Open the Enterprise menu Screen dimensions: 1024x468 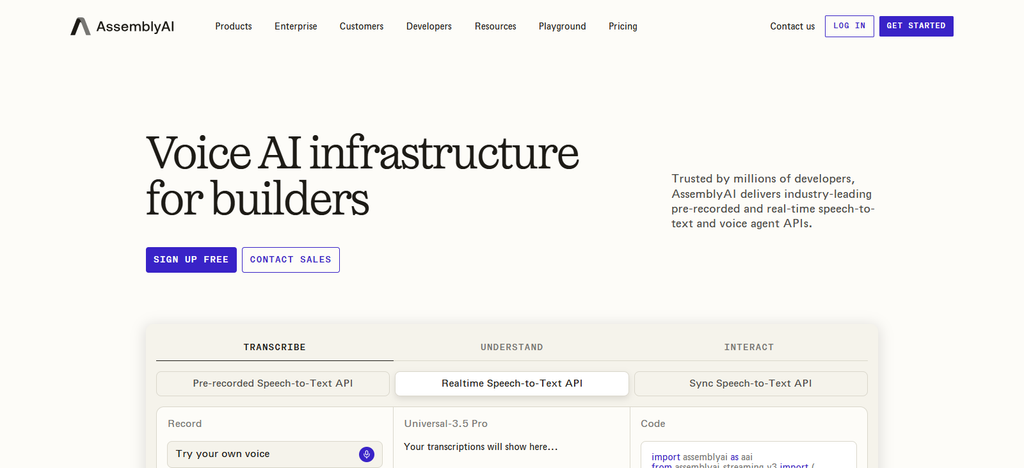pyautogui.click(x=296, y=27)
